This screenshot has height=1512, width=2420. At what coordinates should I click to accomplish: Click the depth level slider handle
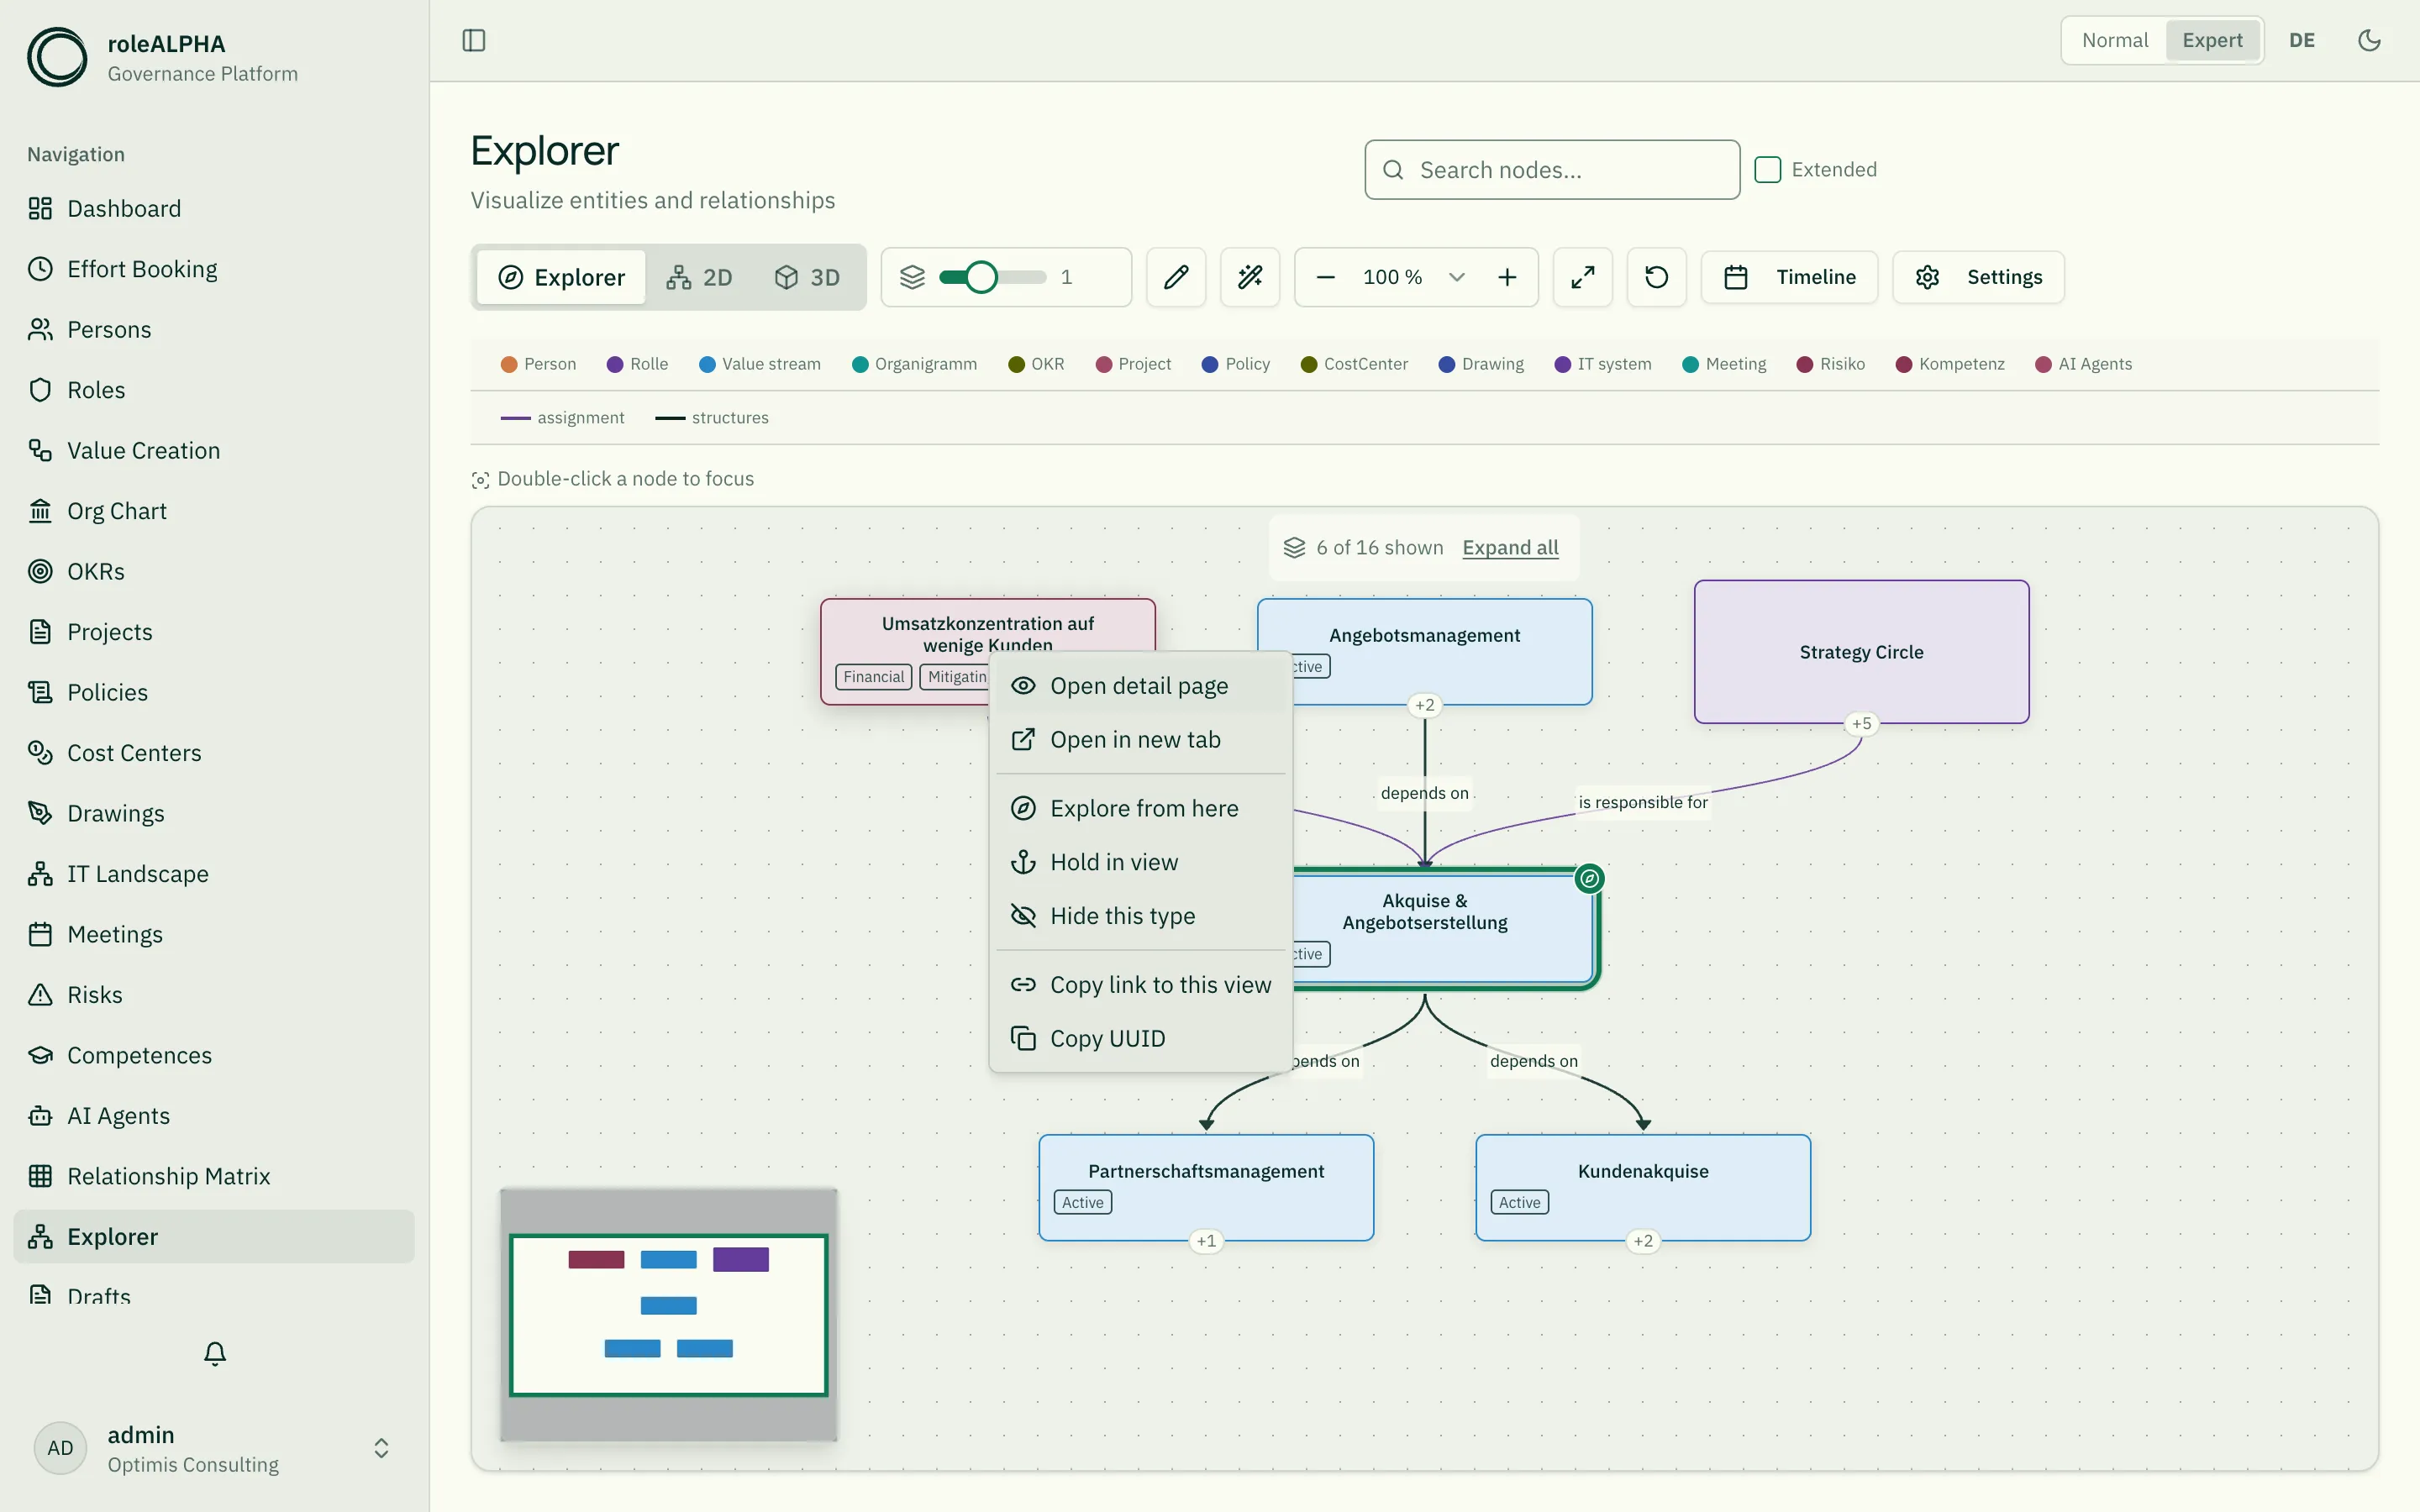pyautogui.click(x=981, y=277)
